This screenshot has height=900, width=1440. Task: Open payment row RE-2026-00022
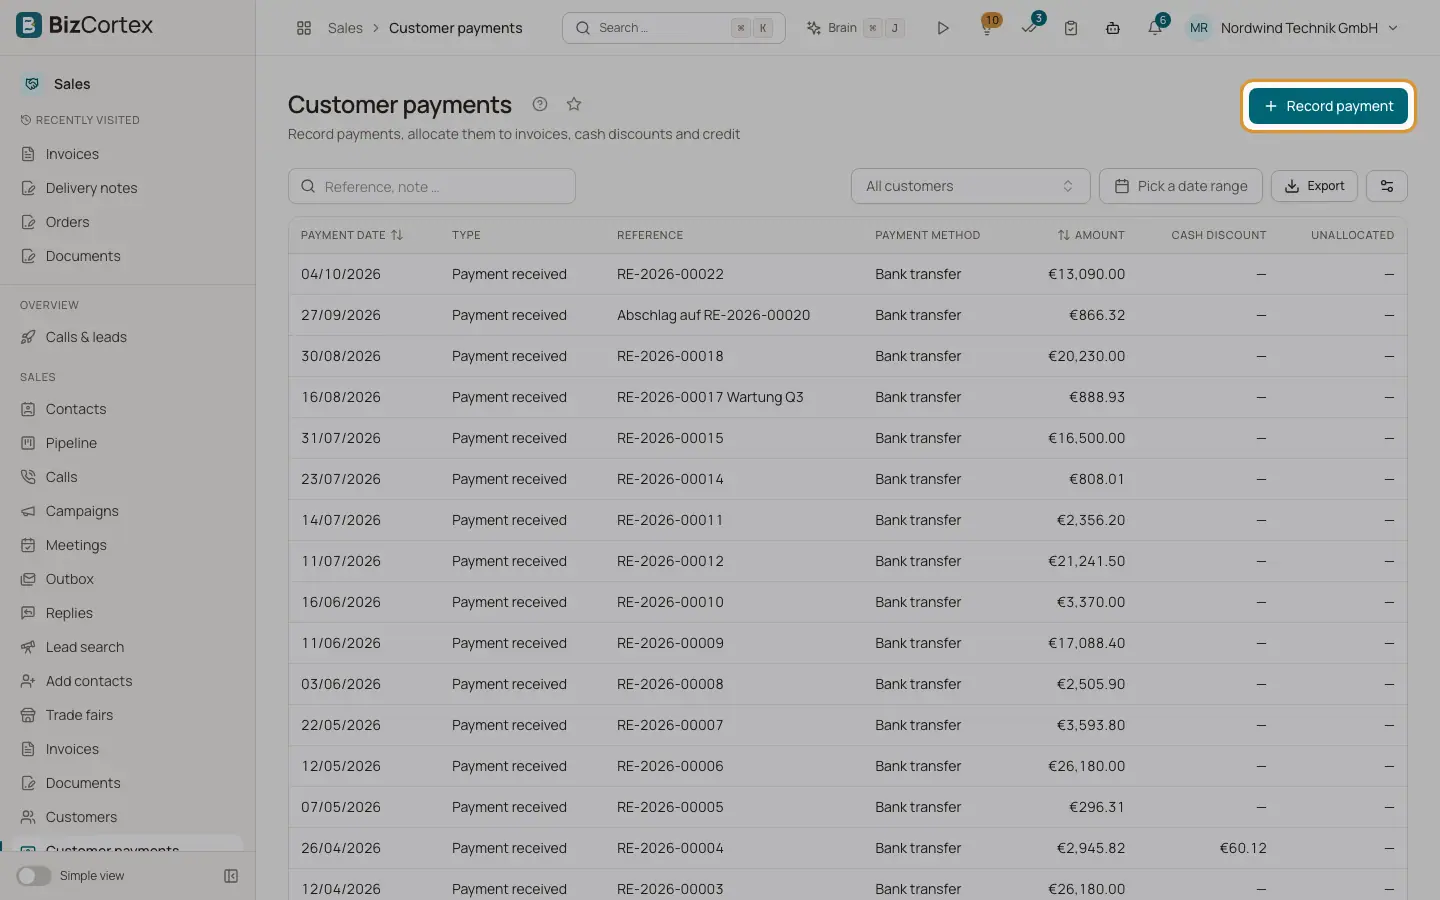[847, 274]
